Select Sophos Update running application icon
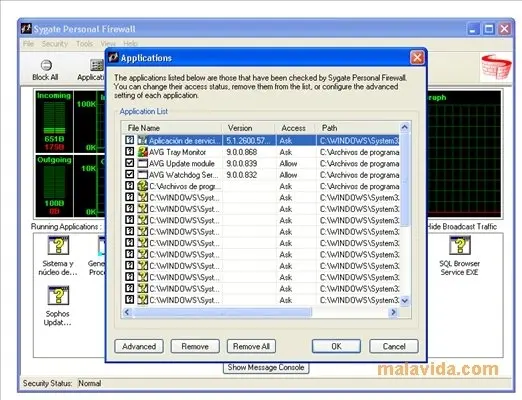Image resolution: width=522 pixels, height=400 pixels. click(58, 296)
